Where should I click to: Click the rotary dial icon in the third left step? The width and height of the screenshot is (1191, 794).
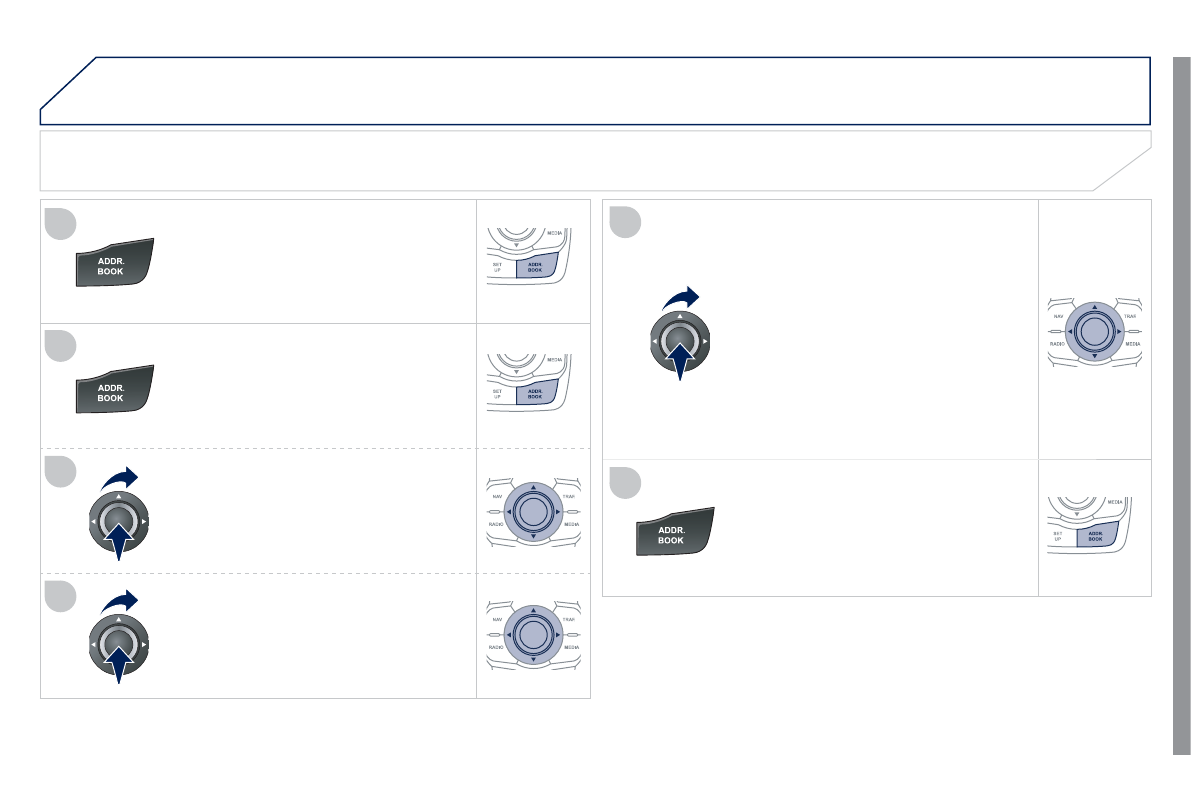[x=117, y=521]
